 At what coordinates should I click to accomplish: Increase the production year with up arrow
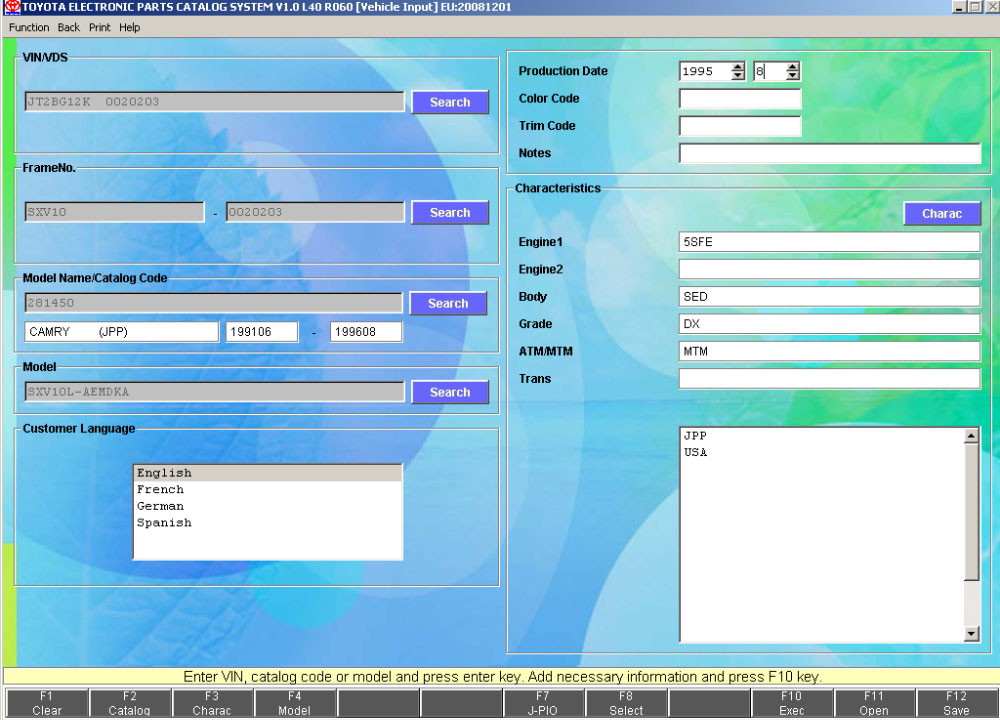coord(738,67)
